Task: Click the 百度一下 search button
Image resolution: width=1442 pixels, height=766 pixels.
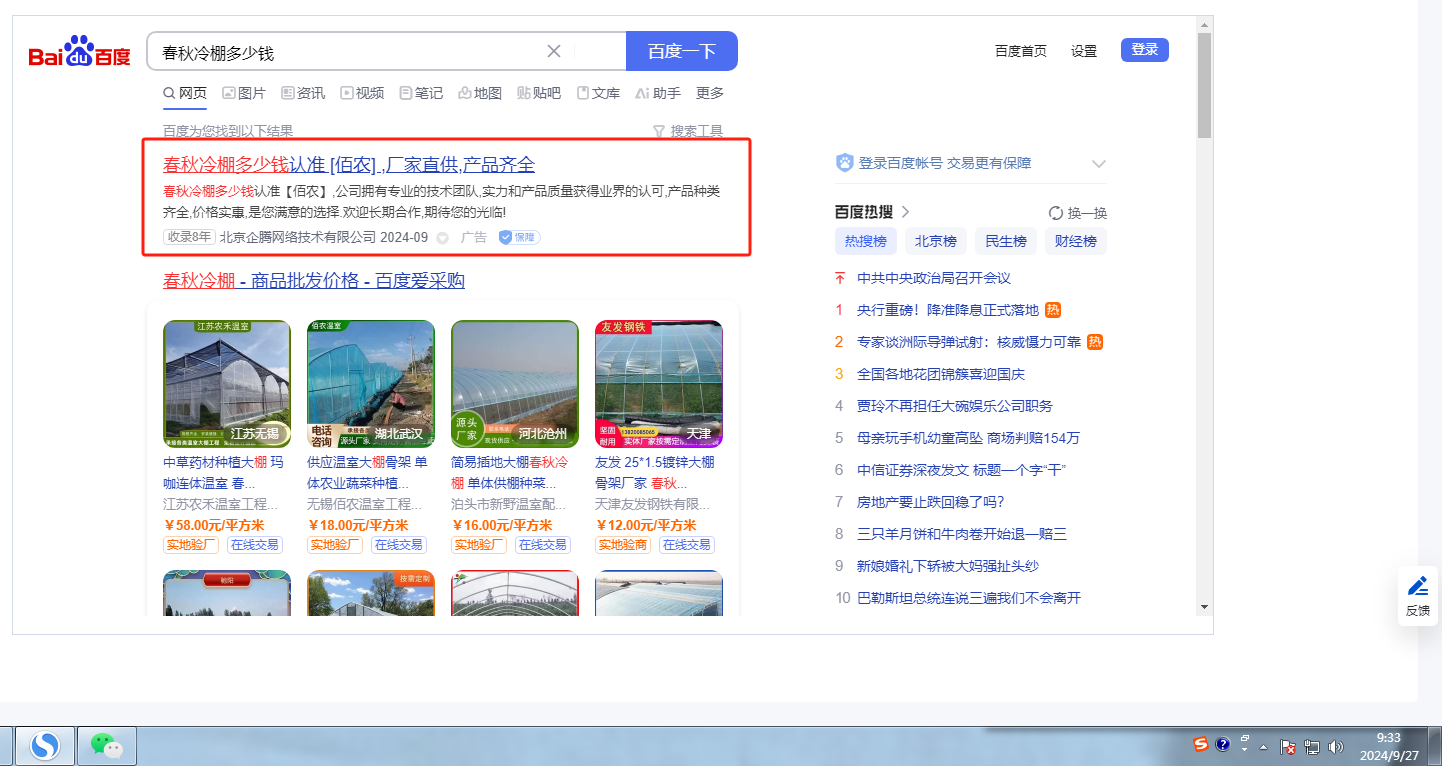Action: tap(682, 51)
